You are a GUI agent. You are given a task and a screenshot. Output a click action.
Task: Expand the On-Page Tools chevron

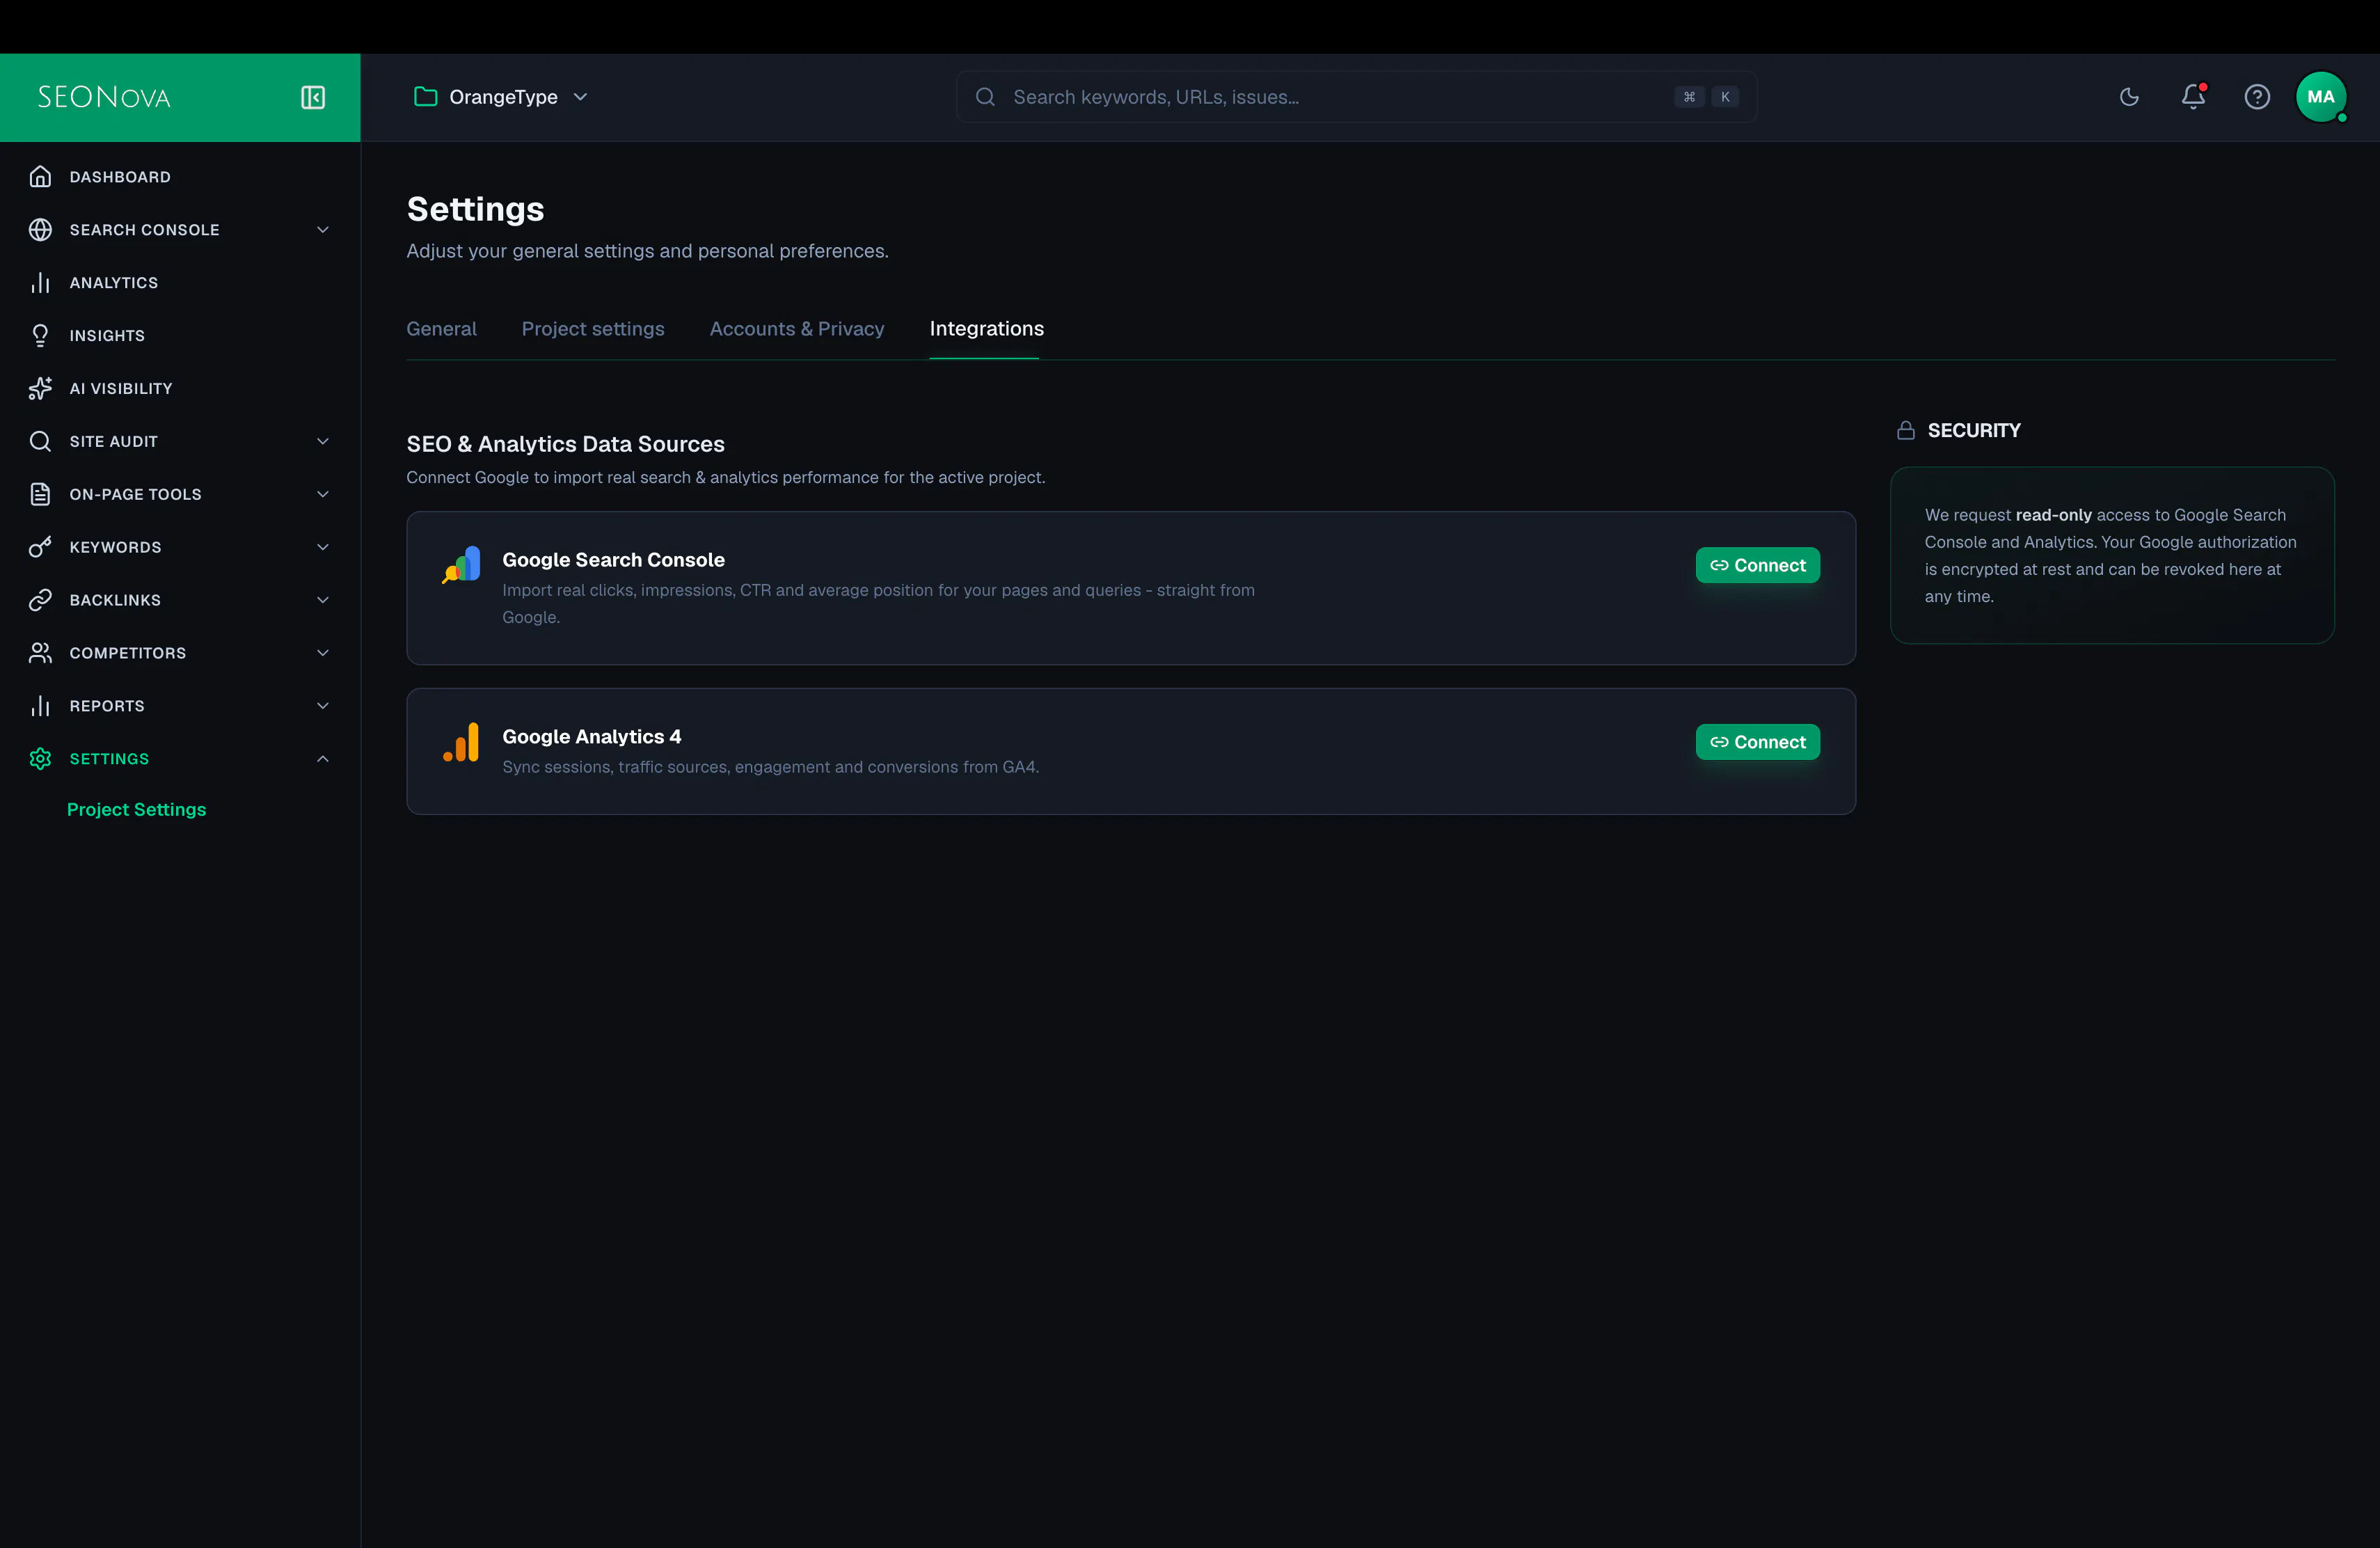coord(323,495)
